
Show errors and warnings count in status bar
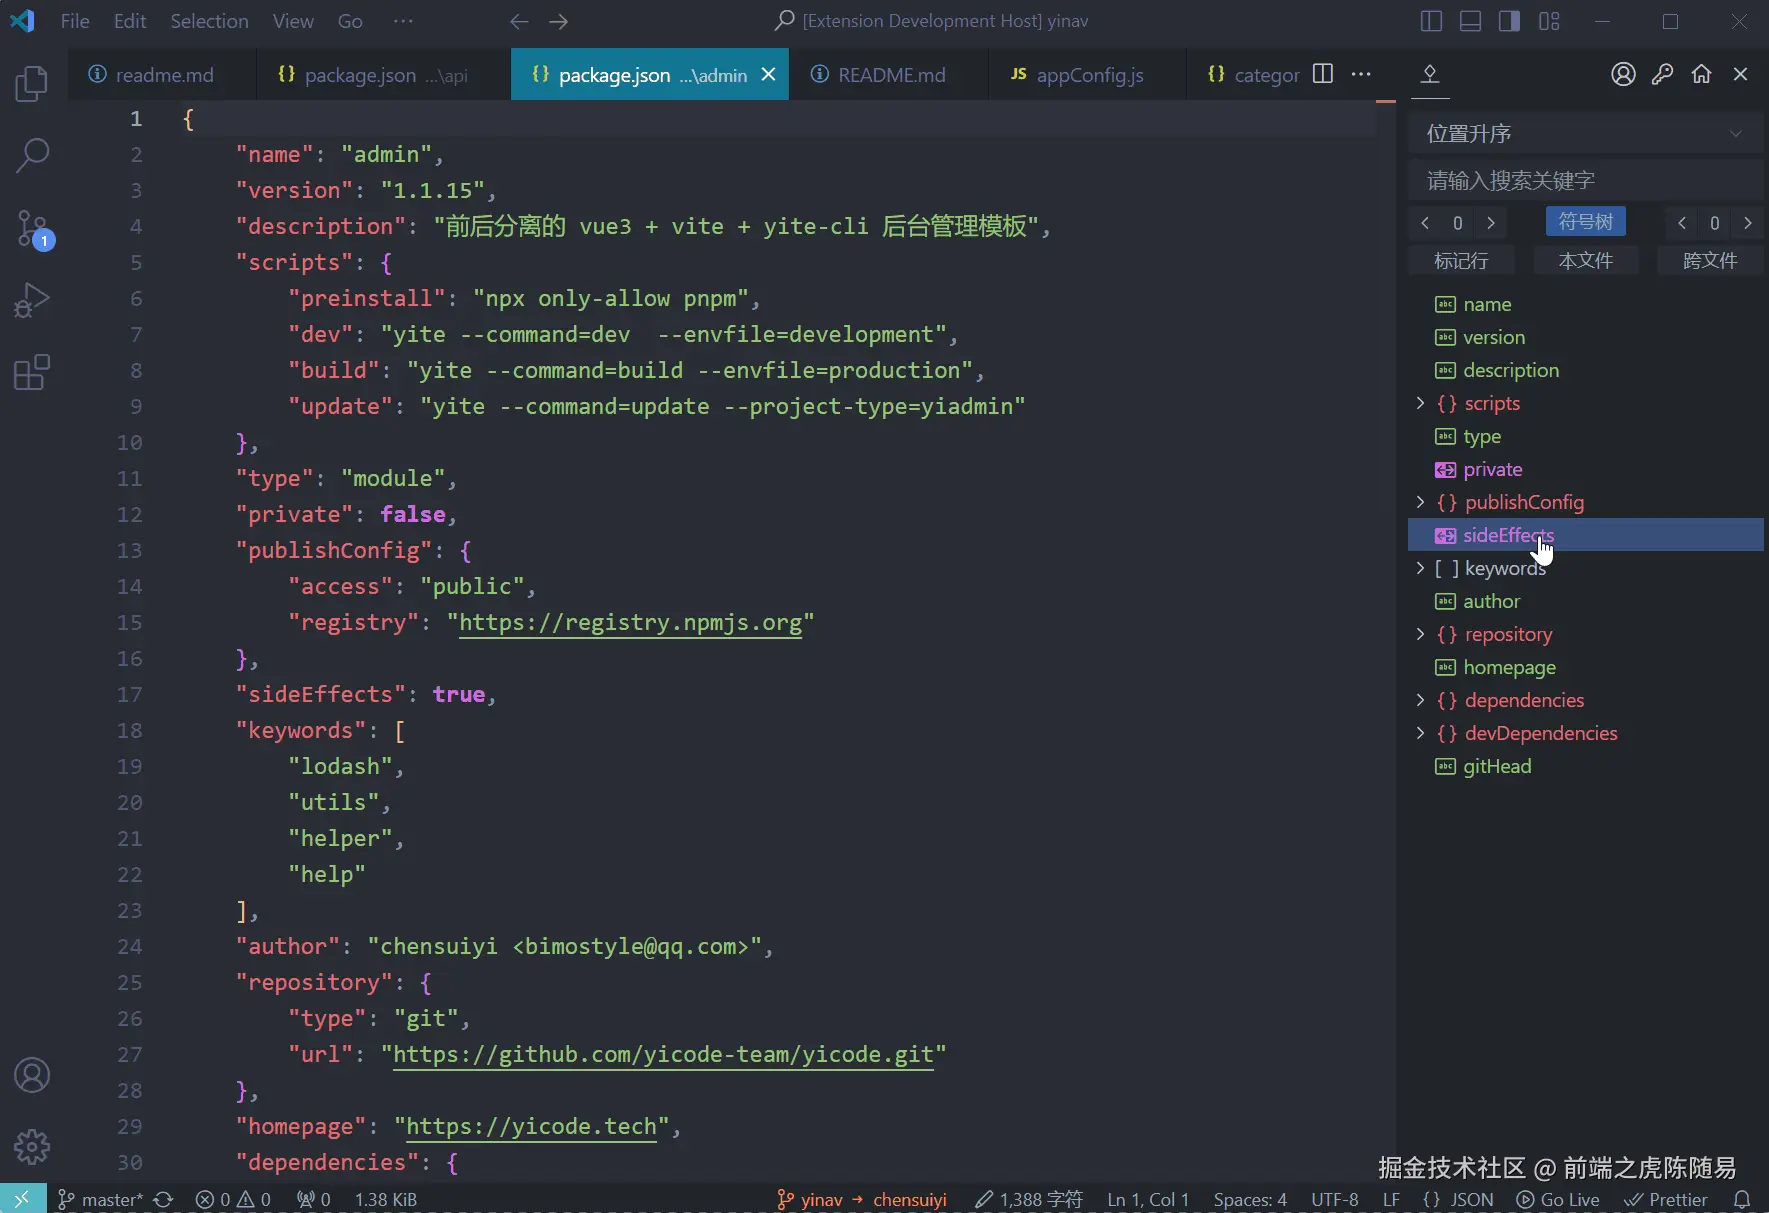point(233,1199)
